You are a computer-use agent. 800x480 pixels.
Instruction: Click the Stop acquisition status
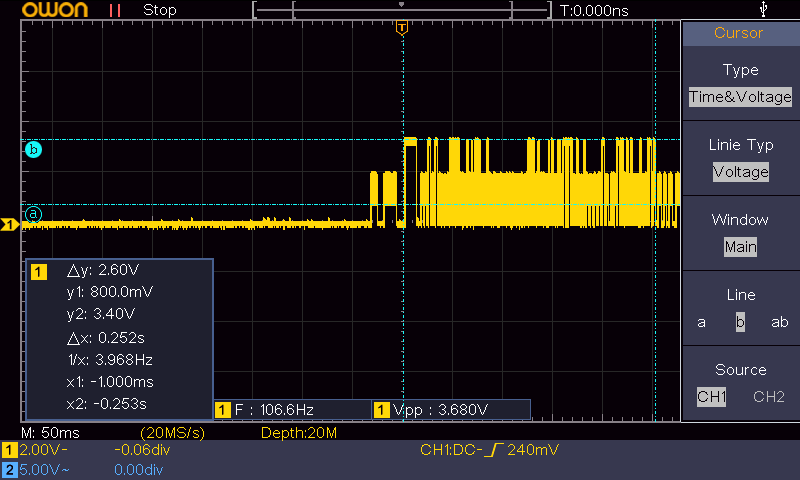tap(160, 10)
